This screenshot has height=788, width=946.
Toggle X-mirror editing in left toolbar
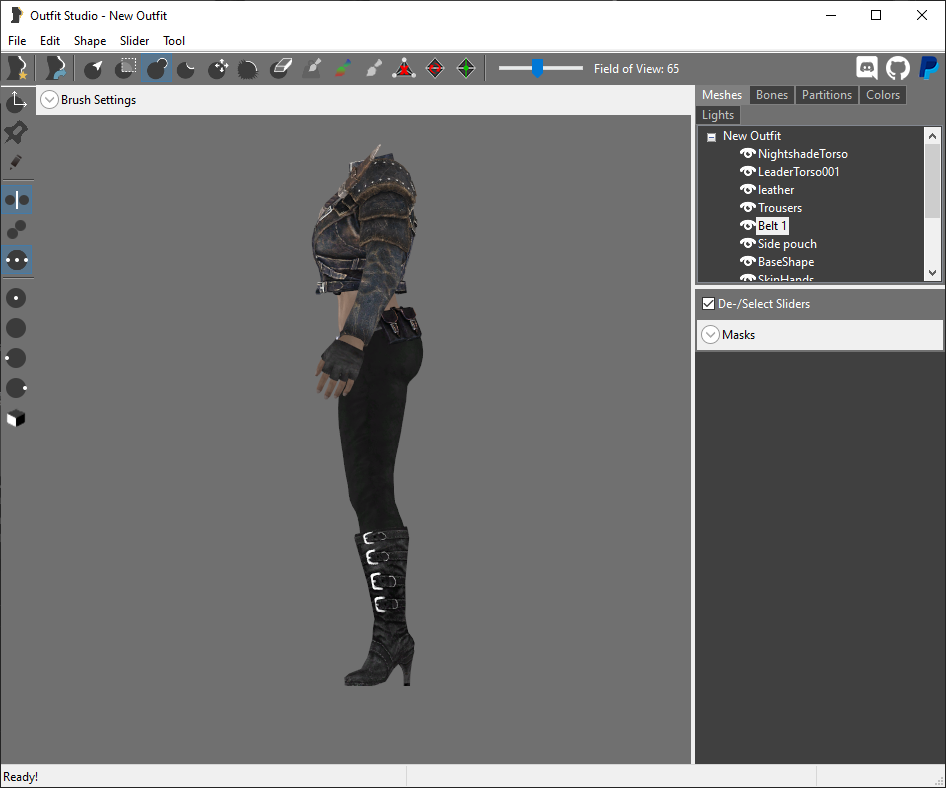click(x=16, y=200)
